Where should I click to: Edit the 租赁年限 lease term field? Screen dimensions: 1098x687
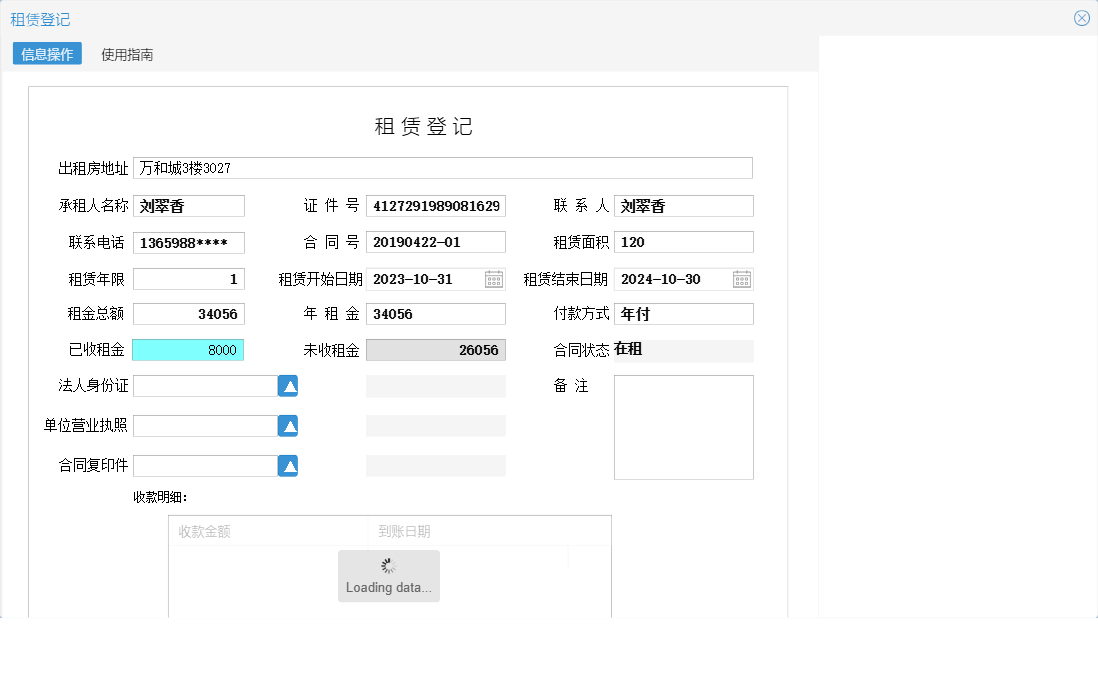click(x=188, y=278)
